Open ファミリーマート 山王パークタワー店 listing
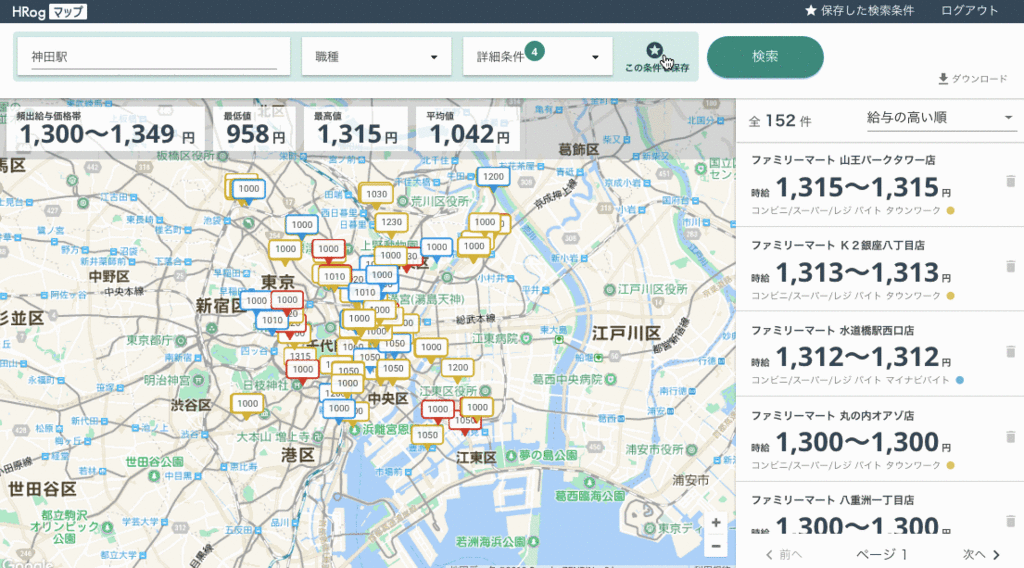Image resolution: width=1024 pixels, height=568 pixels. pos(880,185)
